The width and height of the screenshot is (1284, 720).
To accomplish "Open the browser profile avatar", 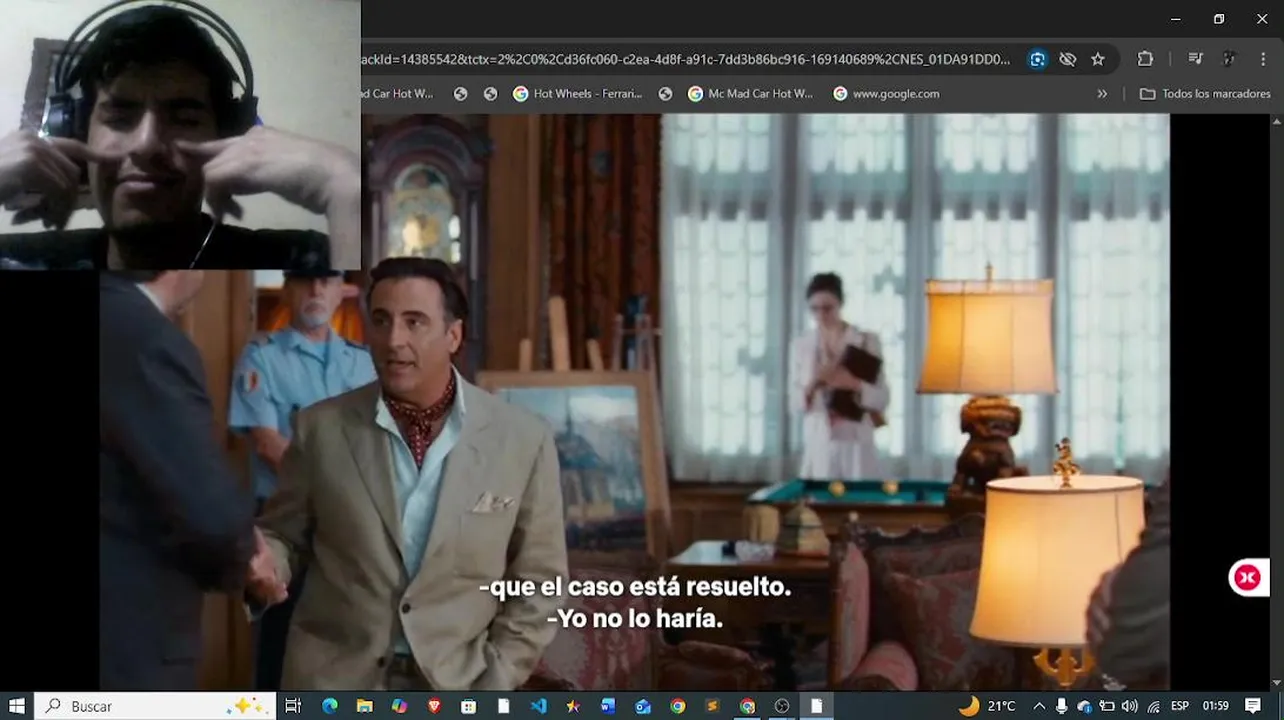I will [x=1228, y=59].
